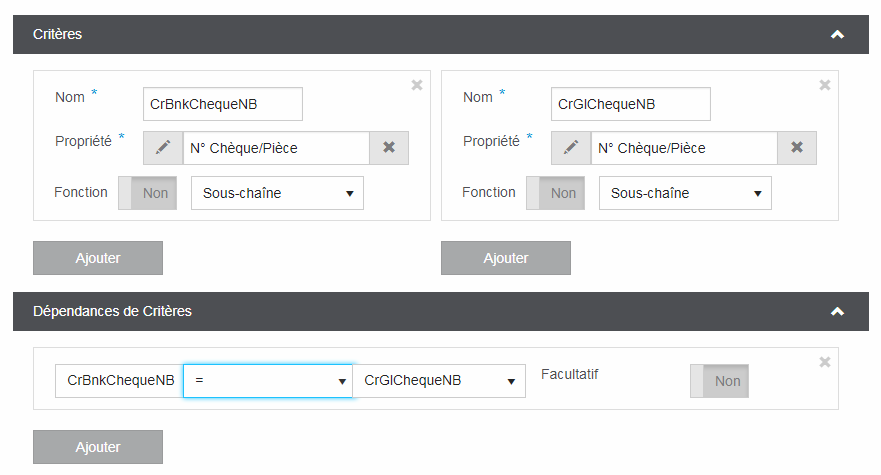Open the CrGlChequeNB dependency dropdown
The height and width of the screenshot is (475, 881).
point(439,381)
